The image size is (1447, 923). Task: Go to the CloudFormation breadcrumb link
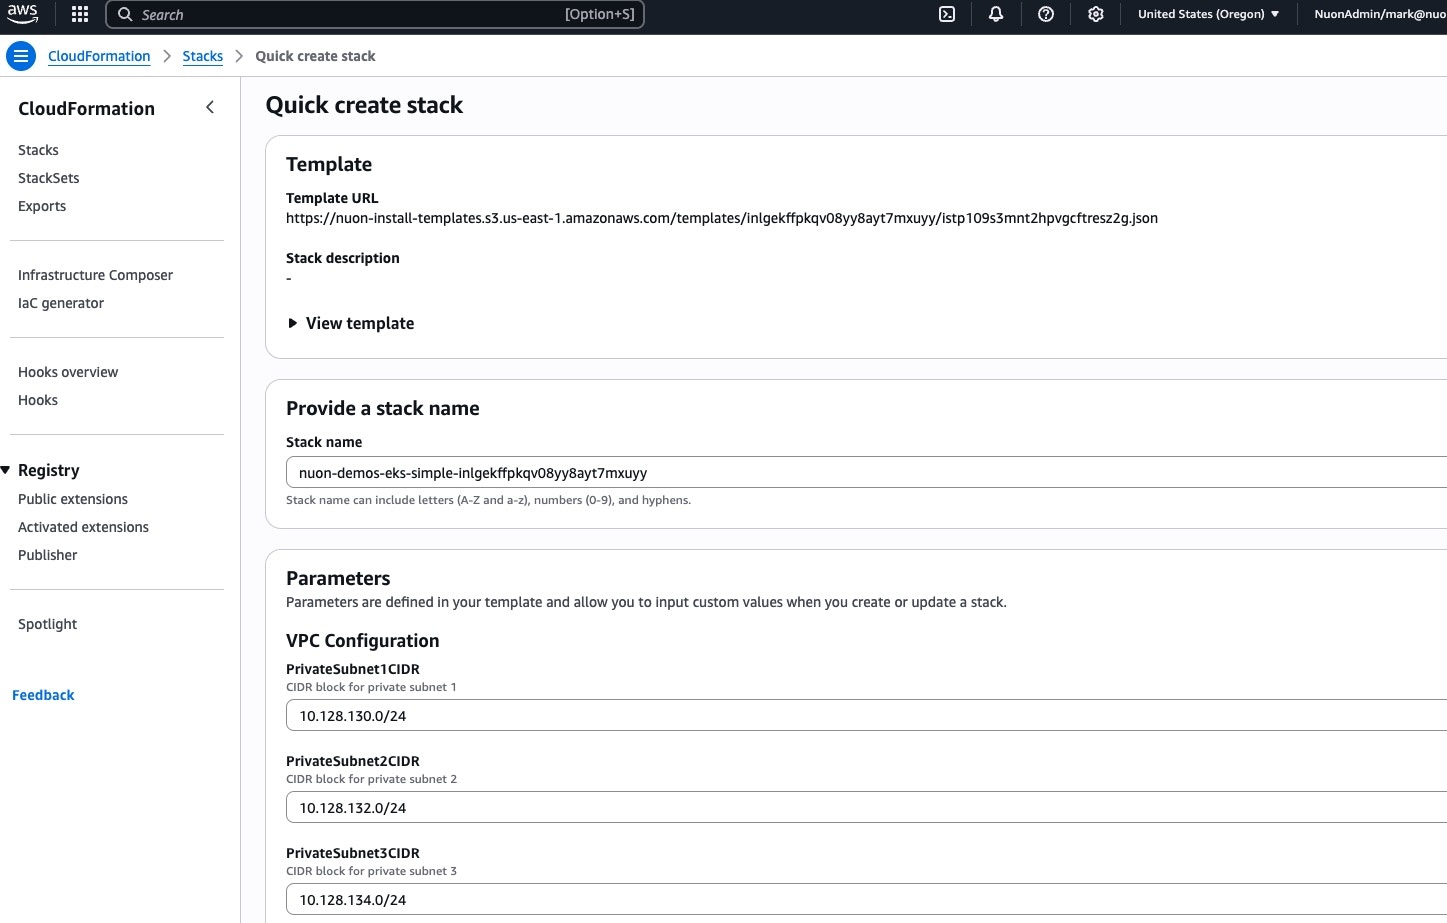pyautogui.click(x=99, y=56)
